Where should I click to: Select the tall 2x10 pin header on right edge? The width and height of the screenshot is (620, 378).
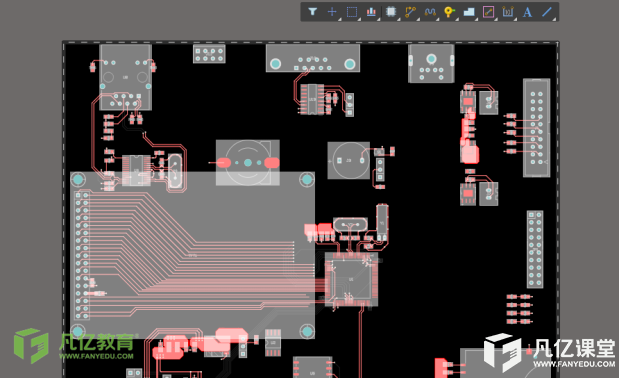pos(537,127)
